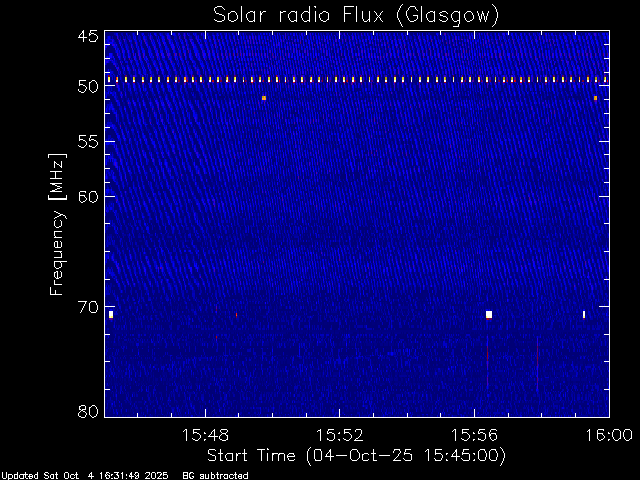Click the 'BG subtracted' footer text
The height and width of the screenshot is (480, 640).
215,476
